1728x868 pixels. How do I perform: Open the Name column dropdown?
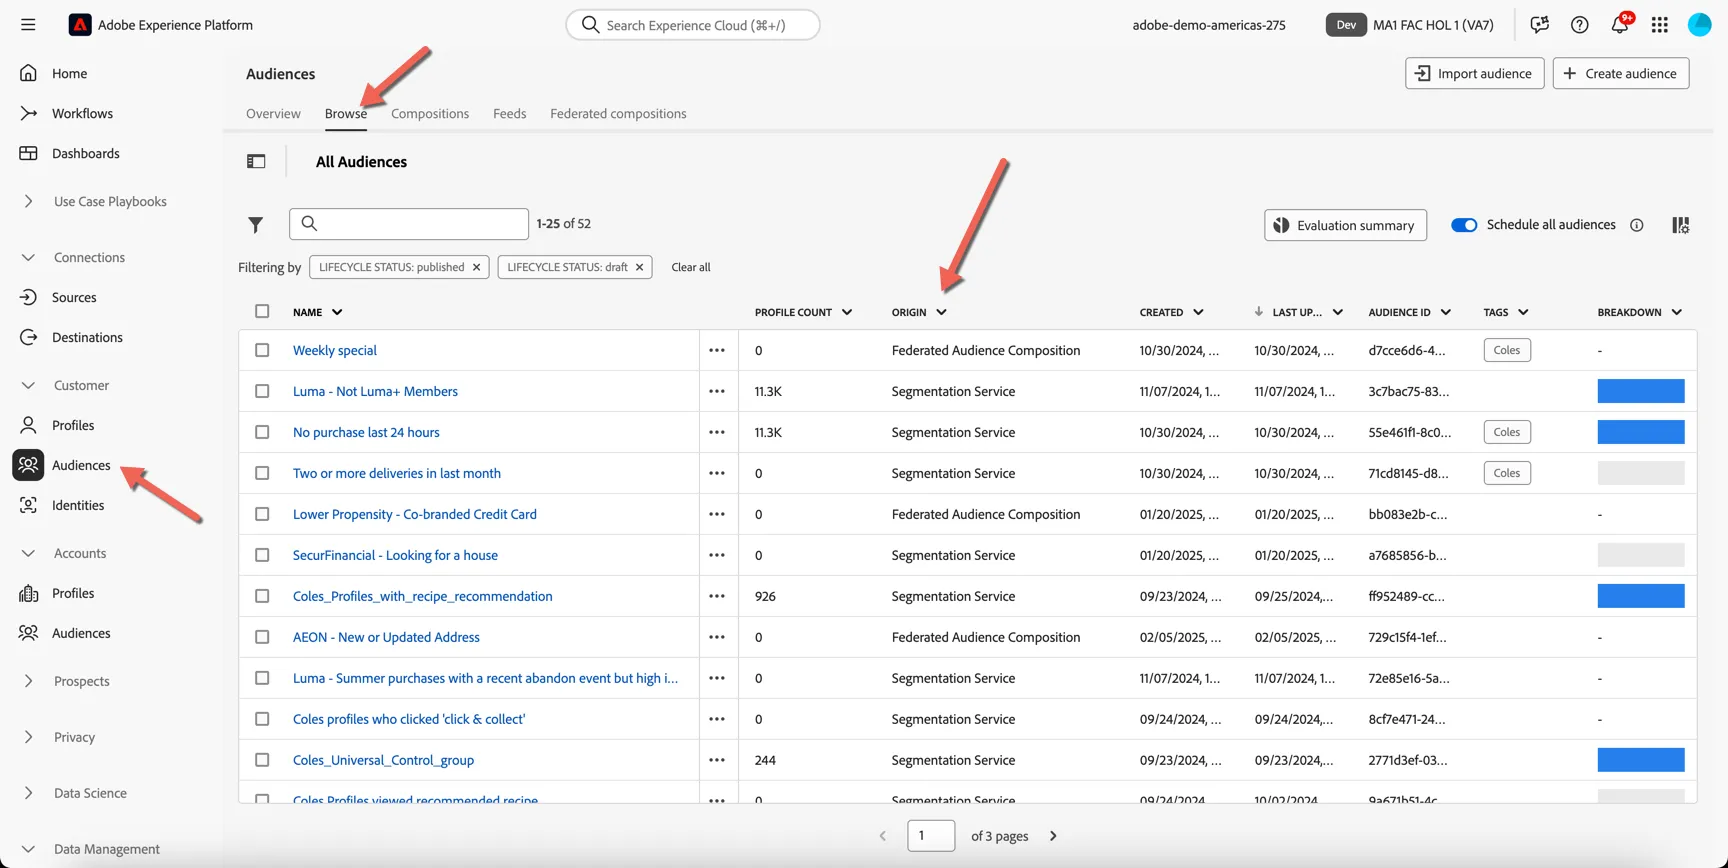pyautogui.click(x=337, y=313)
